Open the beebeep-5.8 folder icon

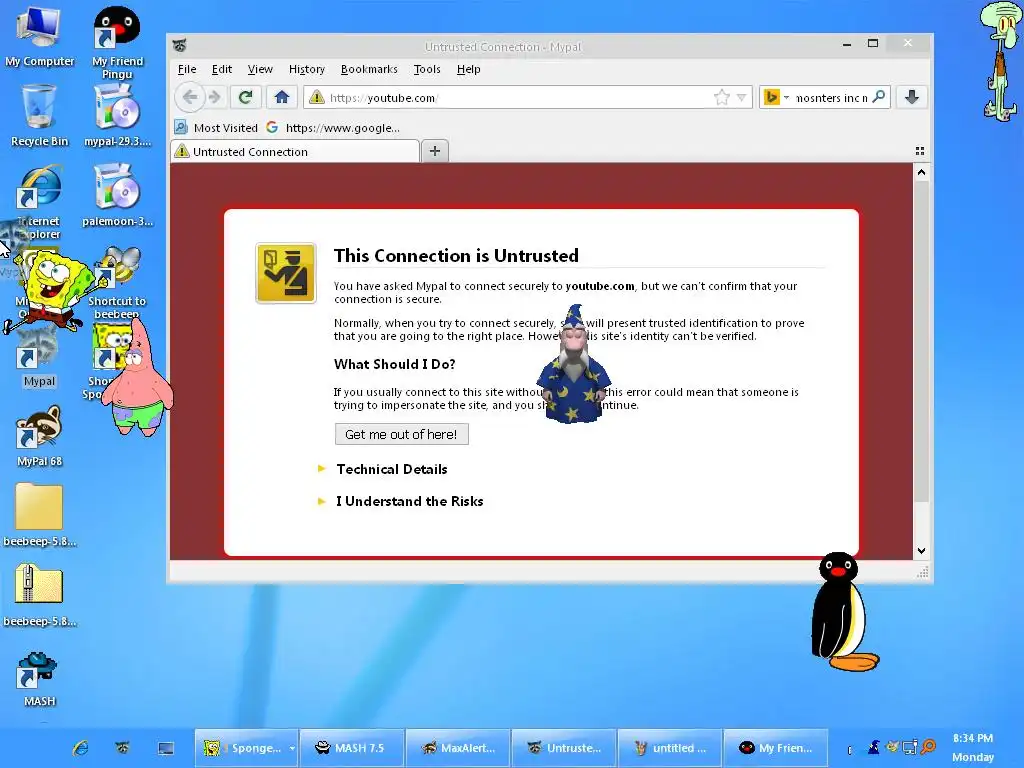(x=39, y=515)
